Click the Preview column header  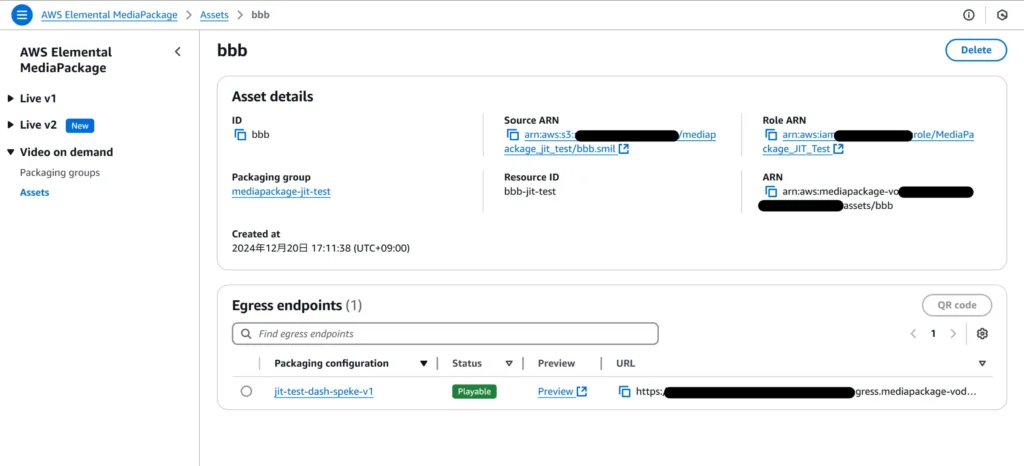[556, 364]
